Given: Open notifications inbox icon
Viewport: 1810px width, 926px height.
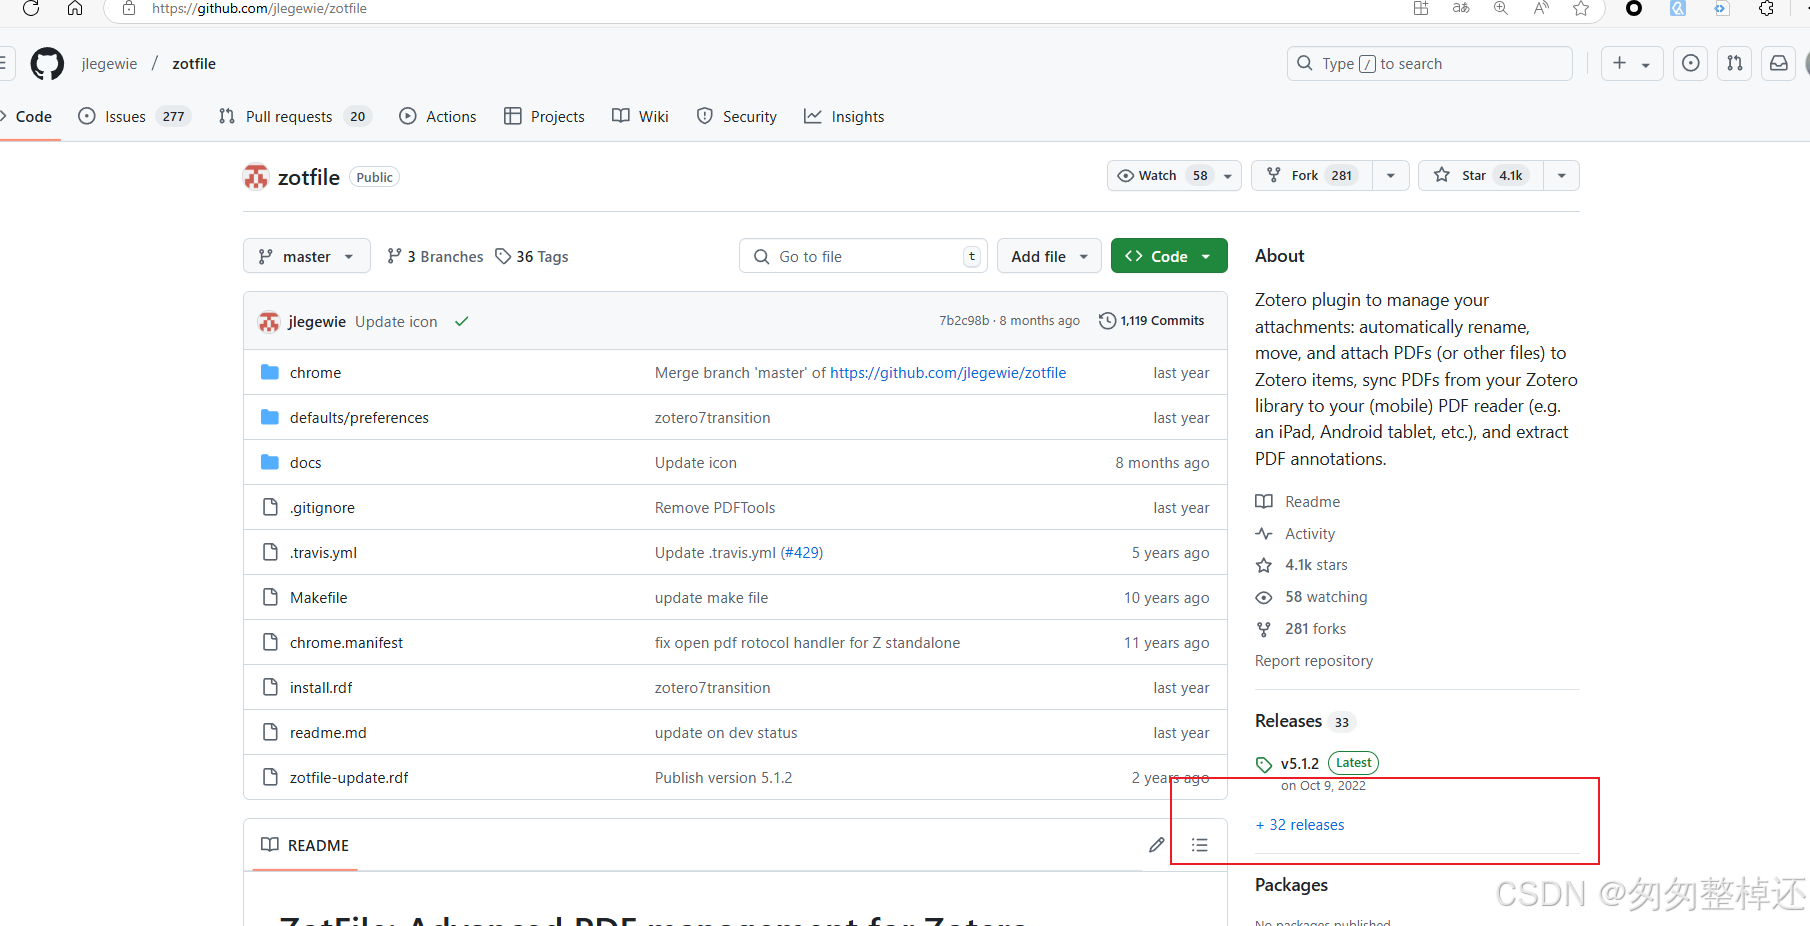Looking at the screenshot, I should 1779,63.
